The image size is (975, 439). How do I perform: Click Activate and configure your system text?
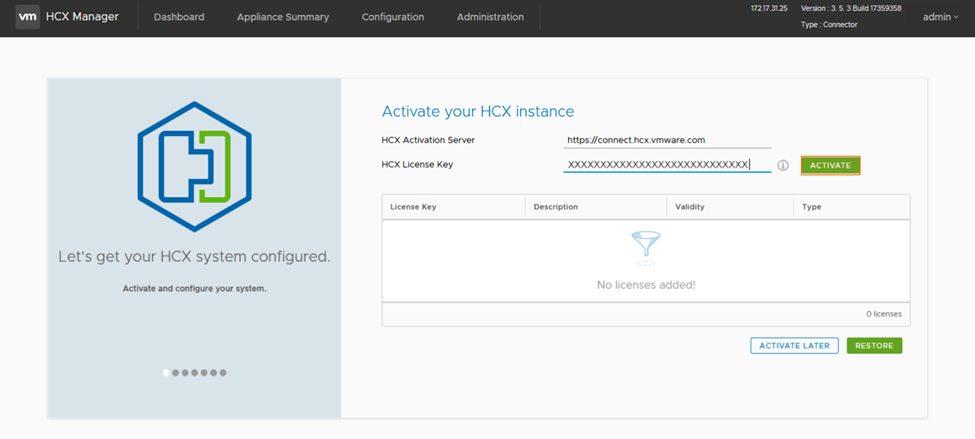point(195,289)
